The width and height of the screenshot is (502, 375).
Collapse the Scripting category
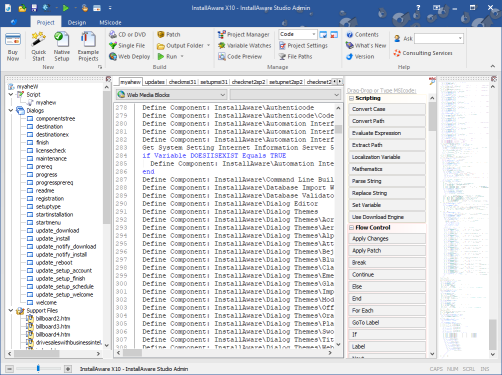click(351, 98)
